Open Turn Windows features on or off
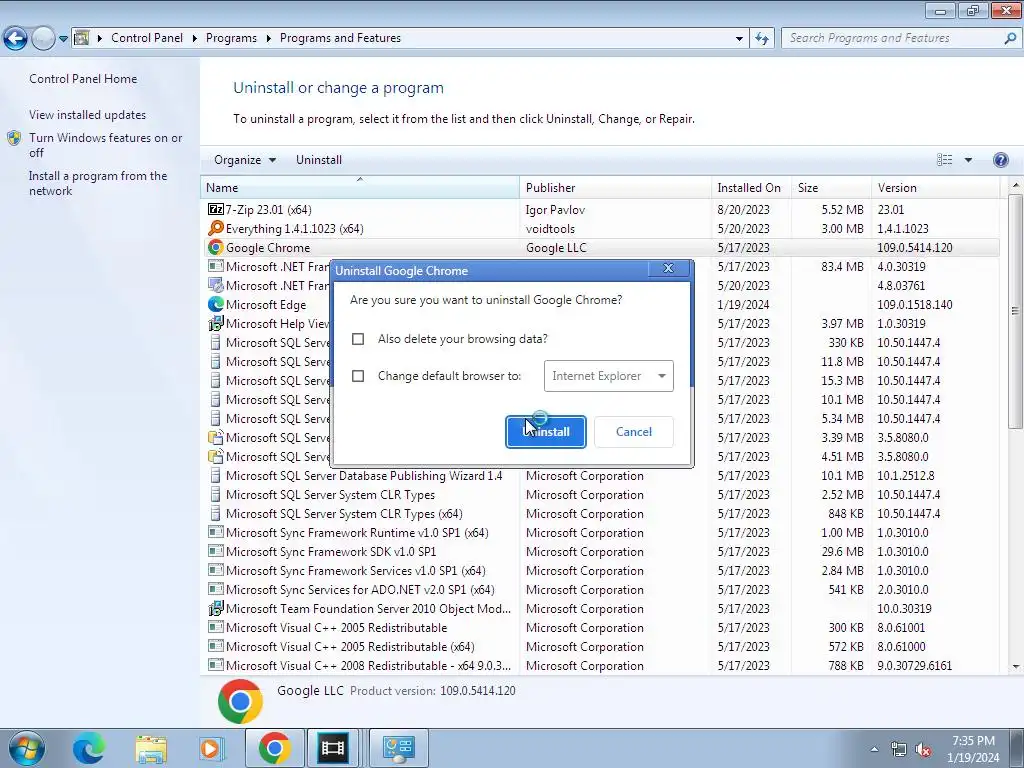The image size is (1024, 768). pyautogui.click(x=106, y=146)
